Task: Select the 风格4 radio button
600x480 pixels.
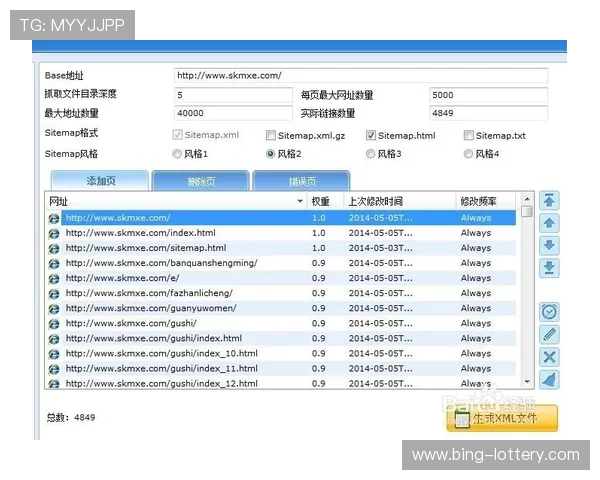Action: [x=468, y=154]
